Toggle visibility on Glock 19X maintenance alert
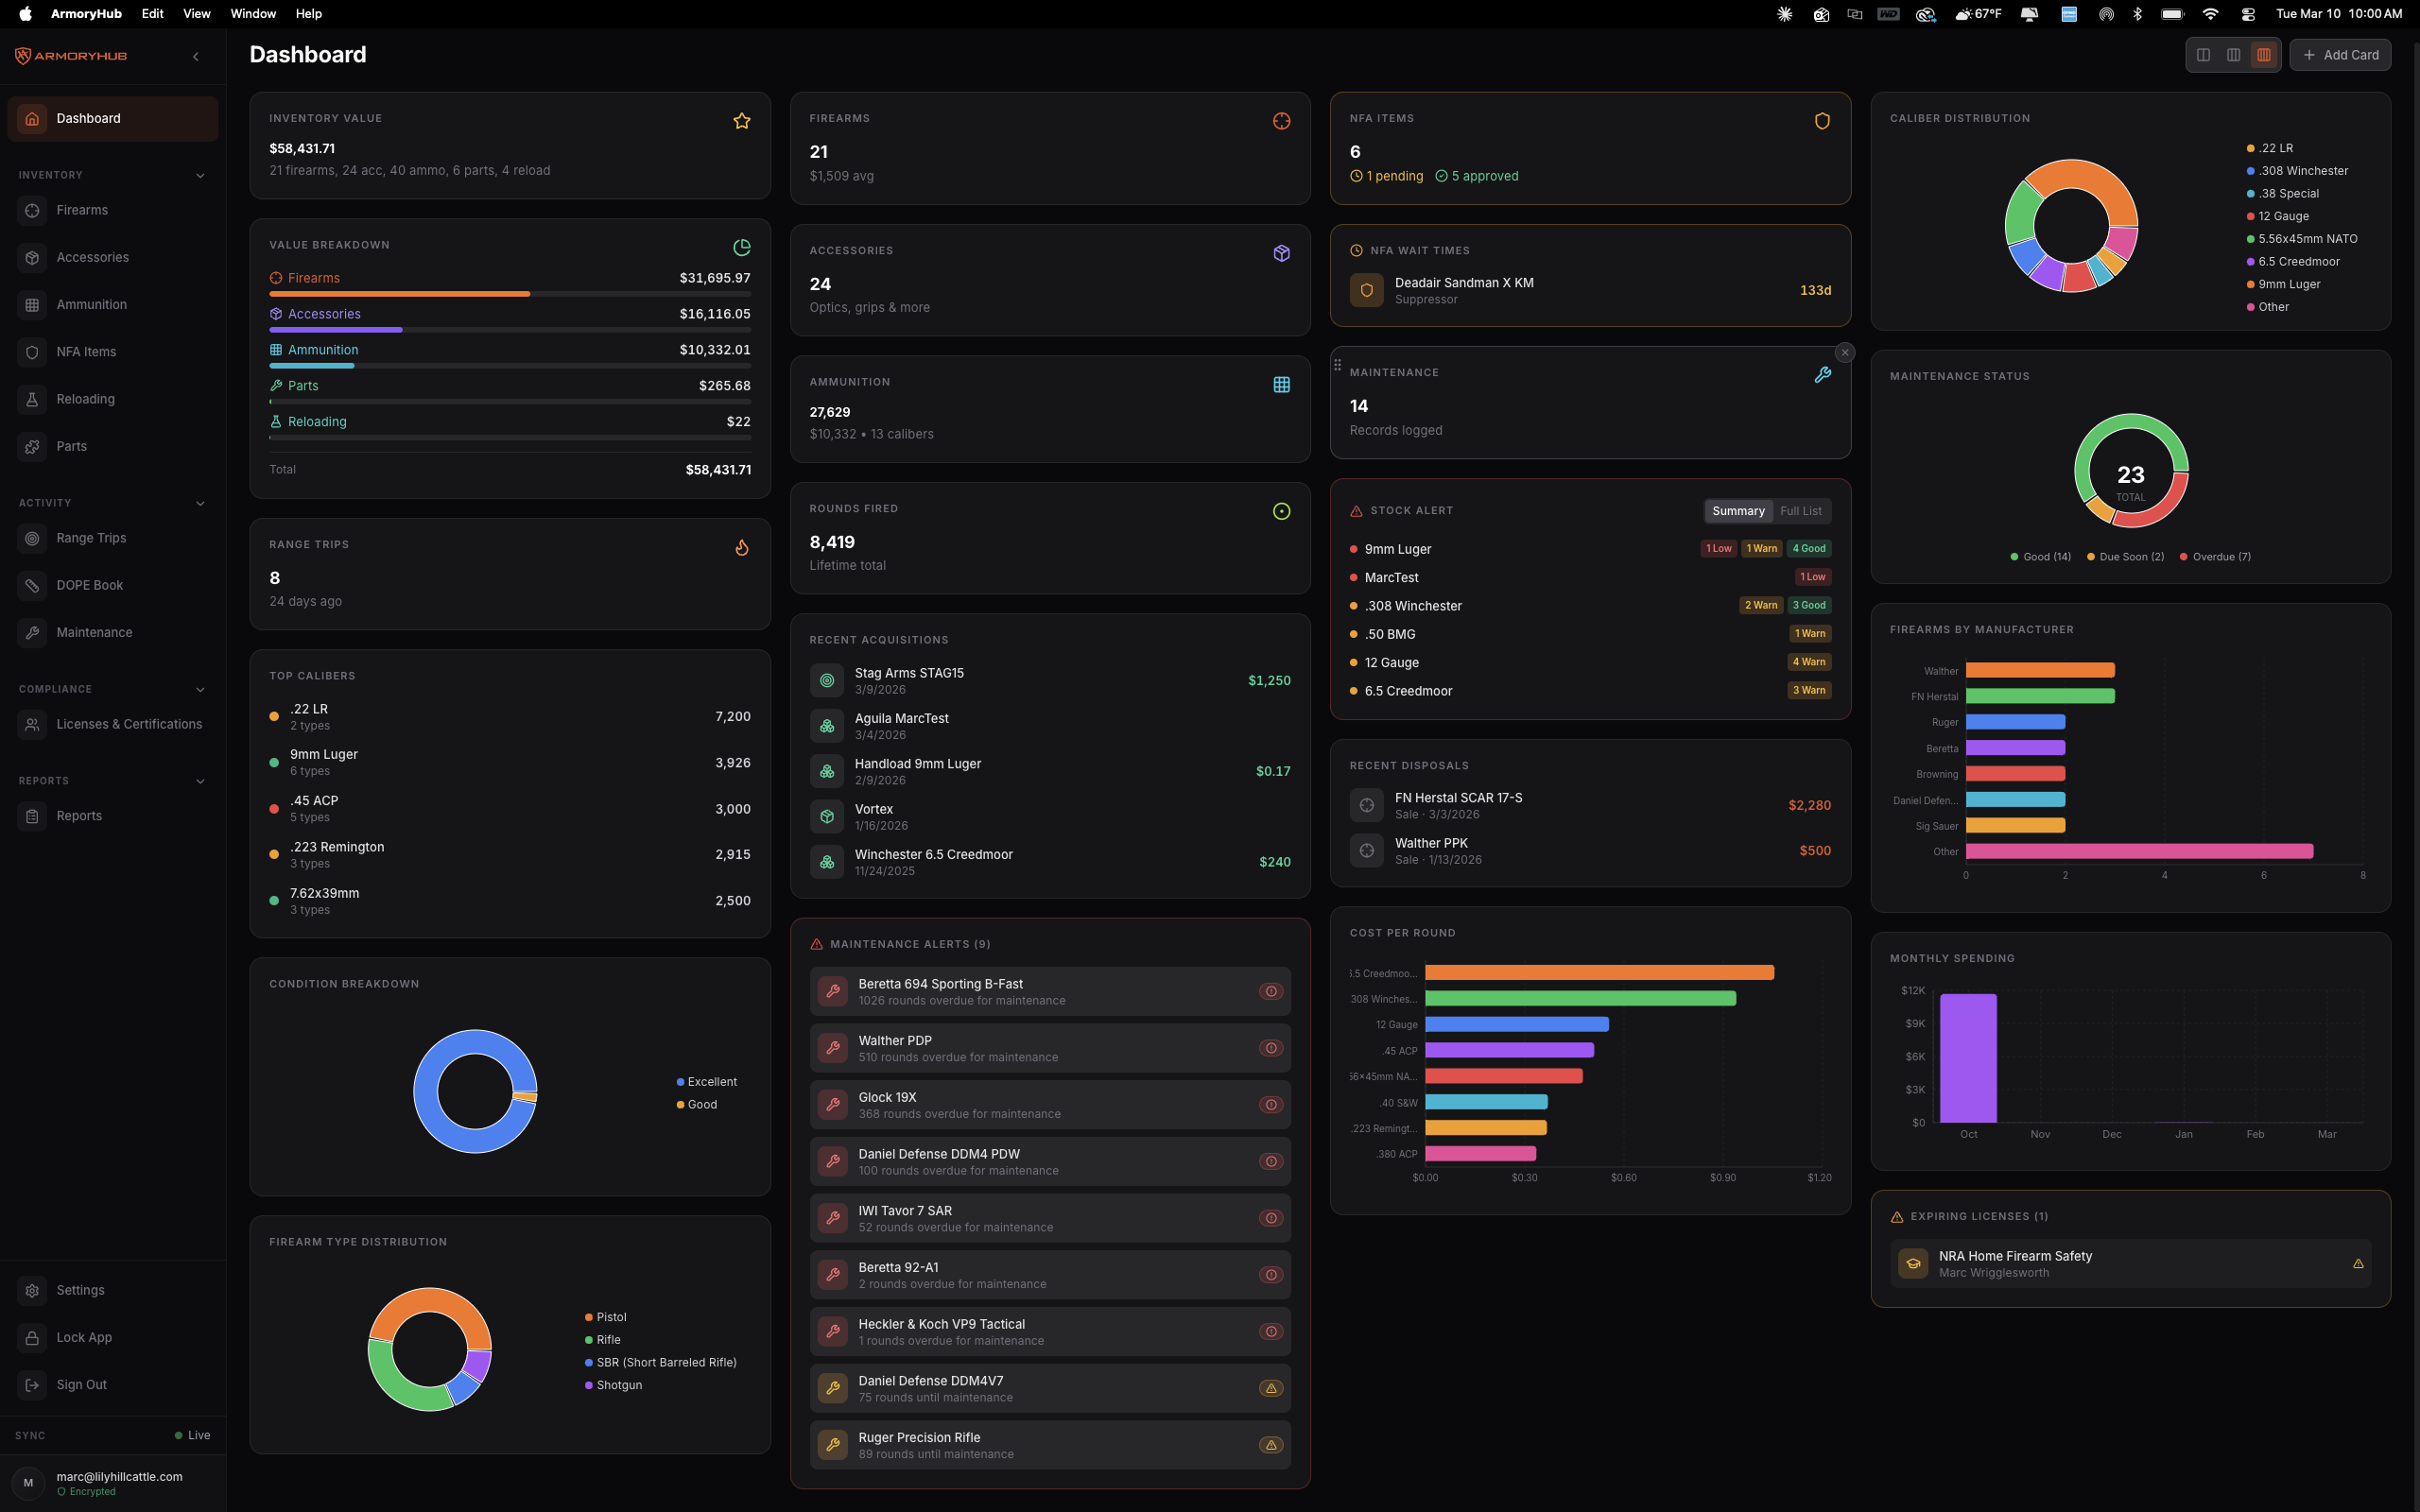The image size is (2420, 1512). click(x=1271, y=1104)
